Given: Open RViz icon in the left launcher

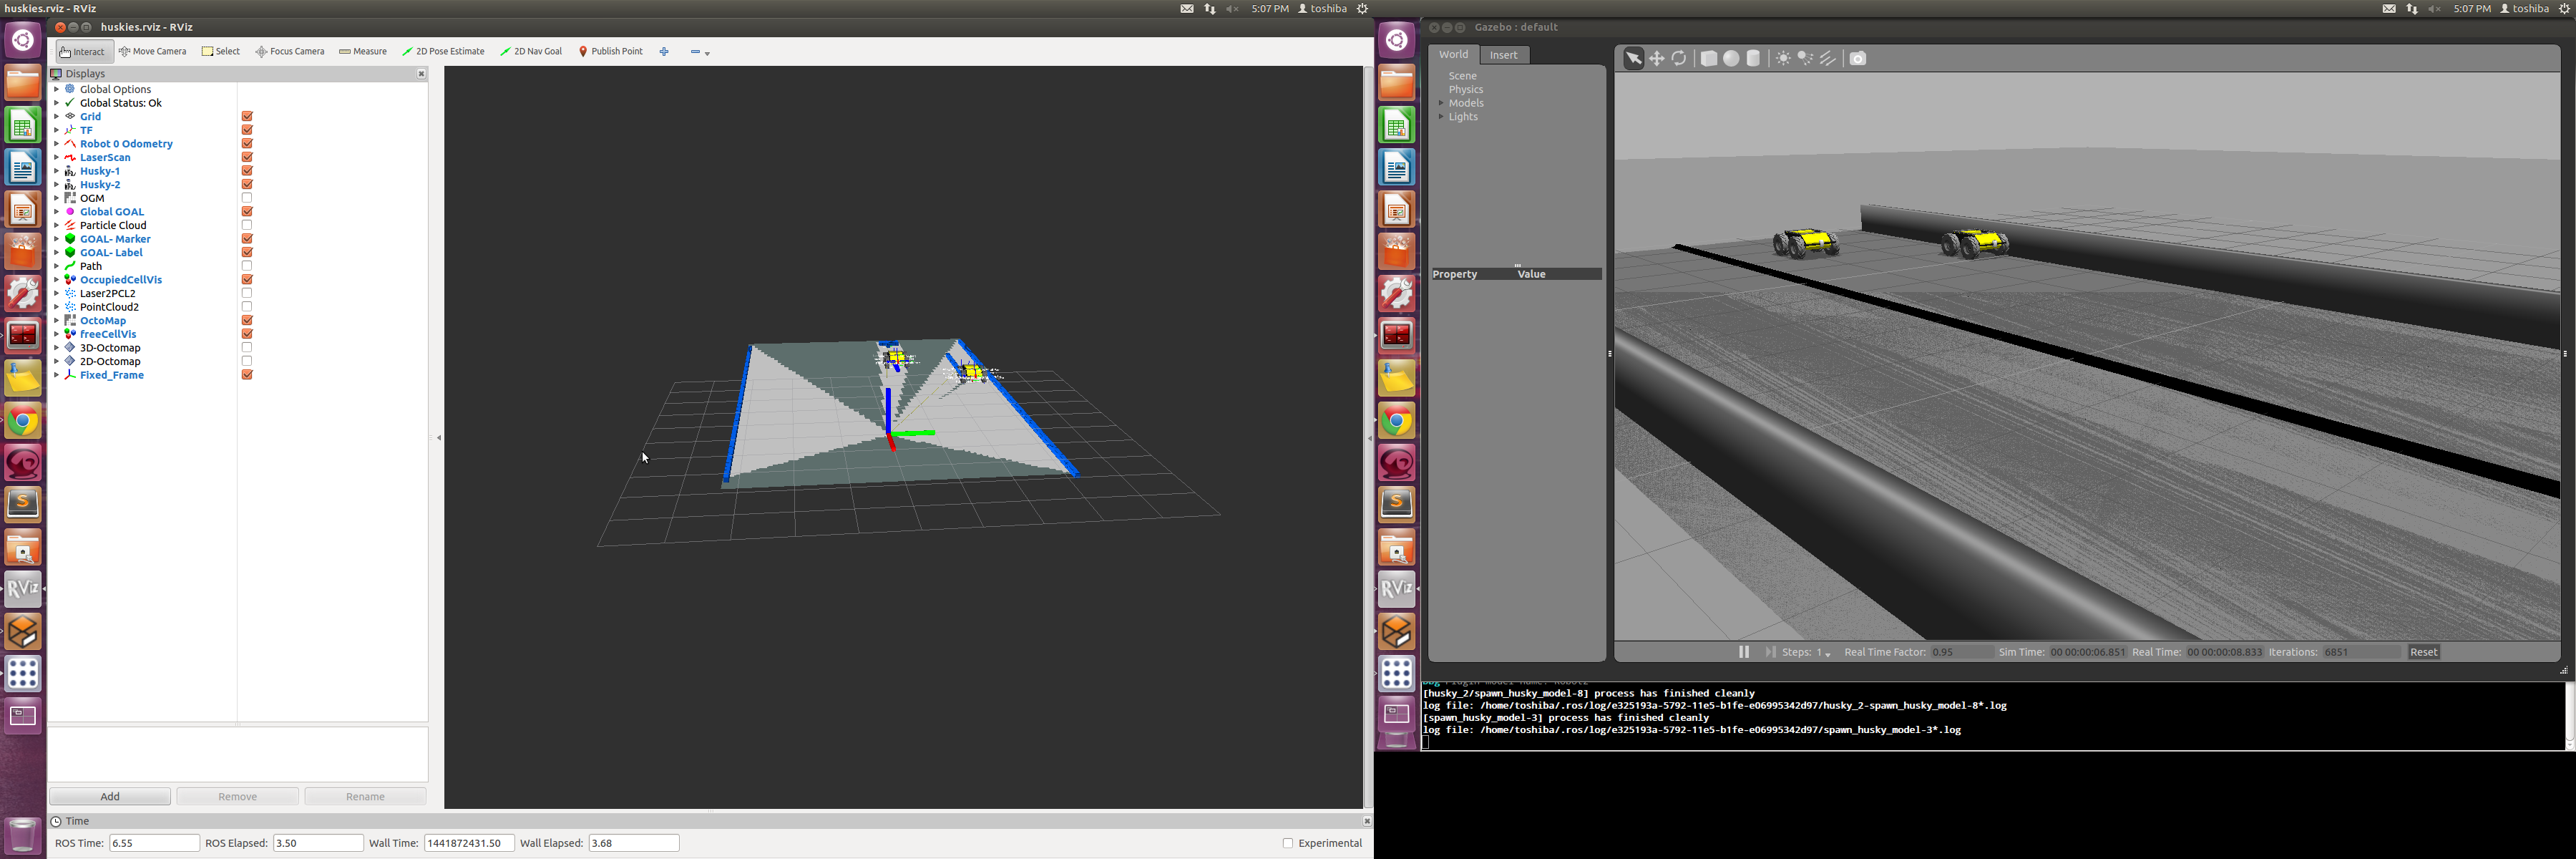Looking at the screenshot, I should [x=23, y=589].
